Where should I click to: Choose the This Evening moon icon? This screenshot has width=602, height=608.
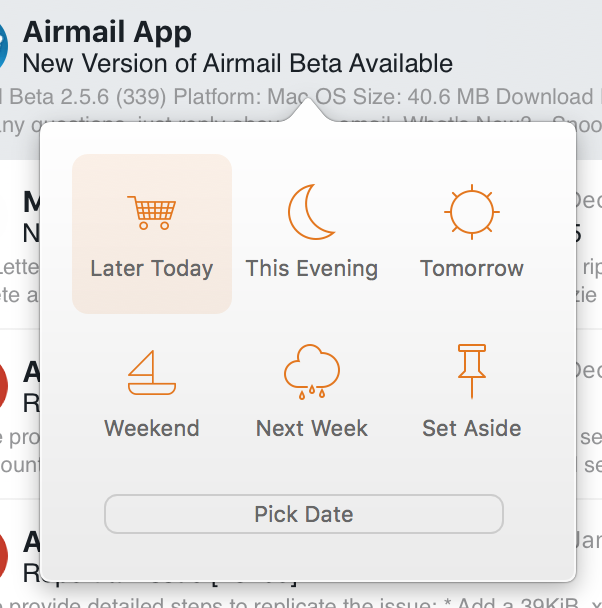point(311,212)
